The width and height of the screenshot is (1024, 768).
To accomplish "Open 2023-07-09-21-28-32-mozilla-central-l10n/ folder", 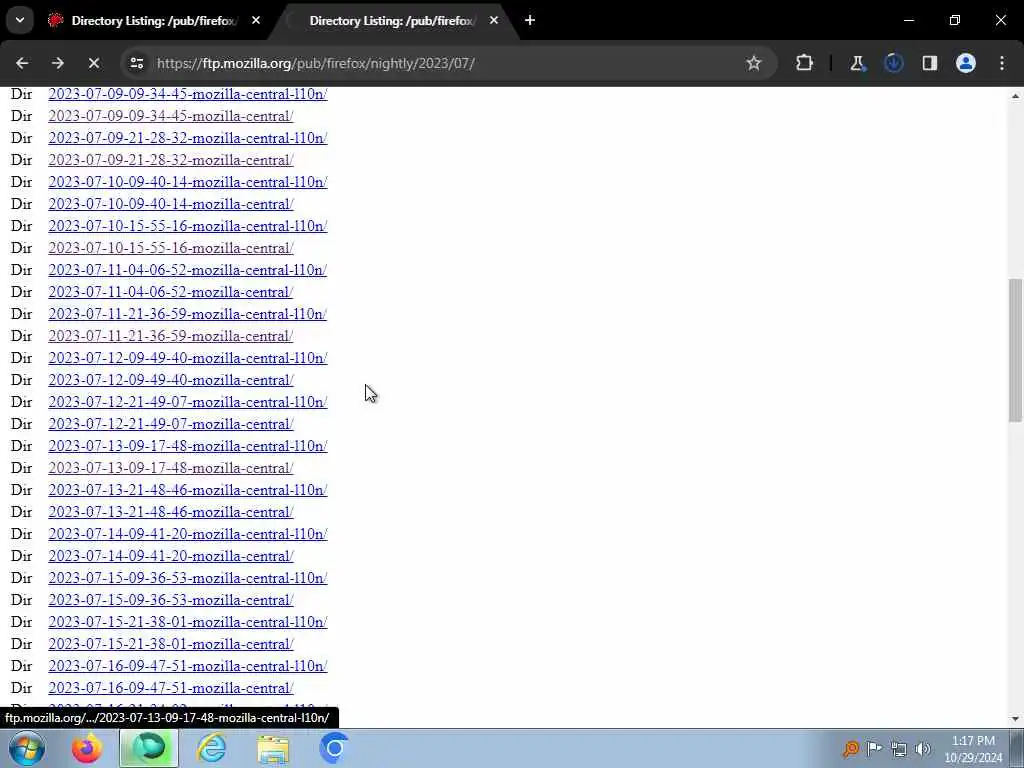I will pos(187,138).
